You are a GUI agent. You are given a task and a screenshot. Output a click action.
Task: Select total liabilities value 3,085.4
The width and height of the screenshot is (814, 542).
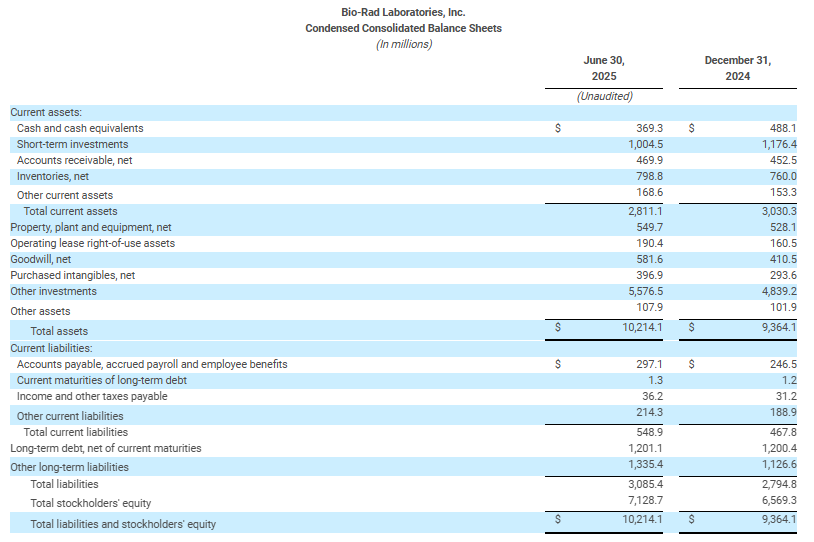point(645,484)
